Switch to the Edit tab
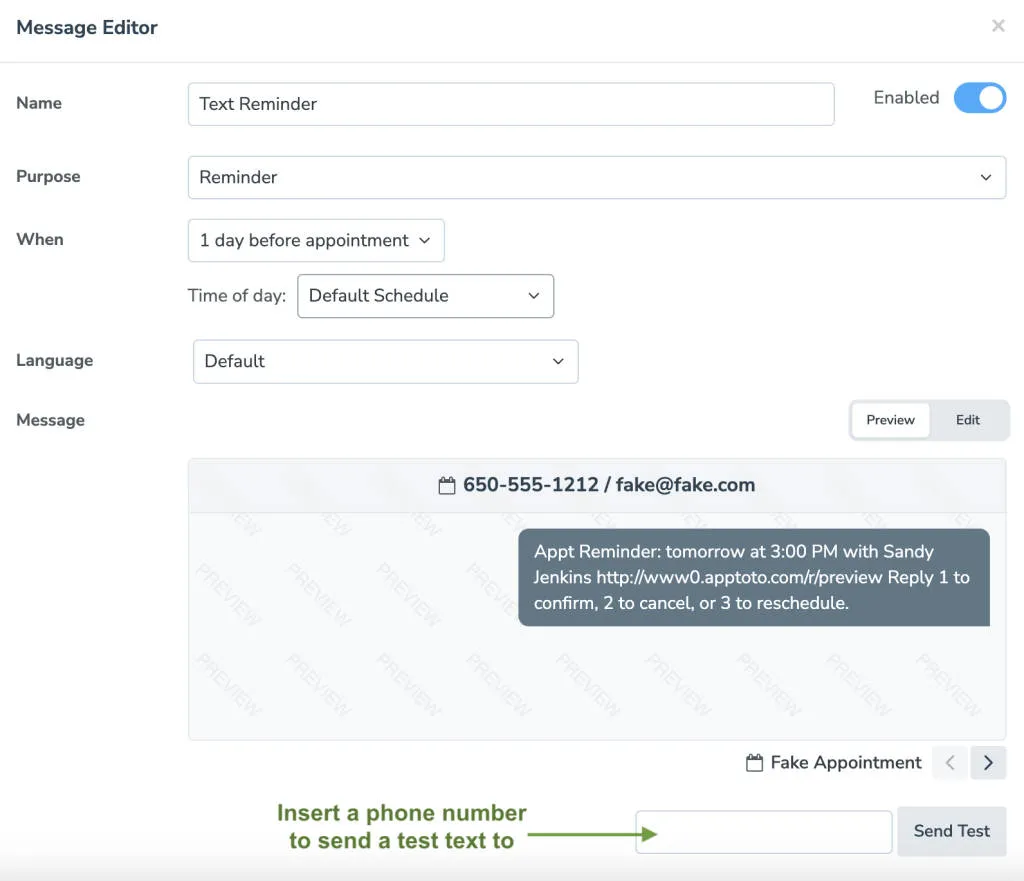 point(967,420)
